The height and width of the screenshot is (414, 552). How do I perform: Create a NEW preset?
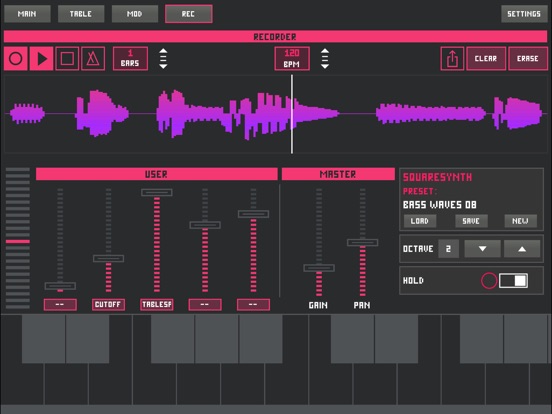[x=520, y=221]
